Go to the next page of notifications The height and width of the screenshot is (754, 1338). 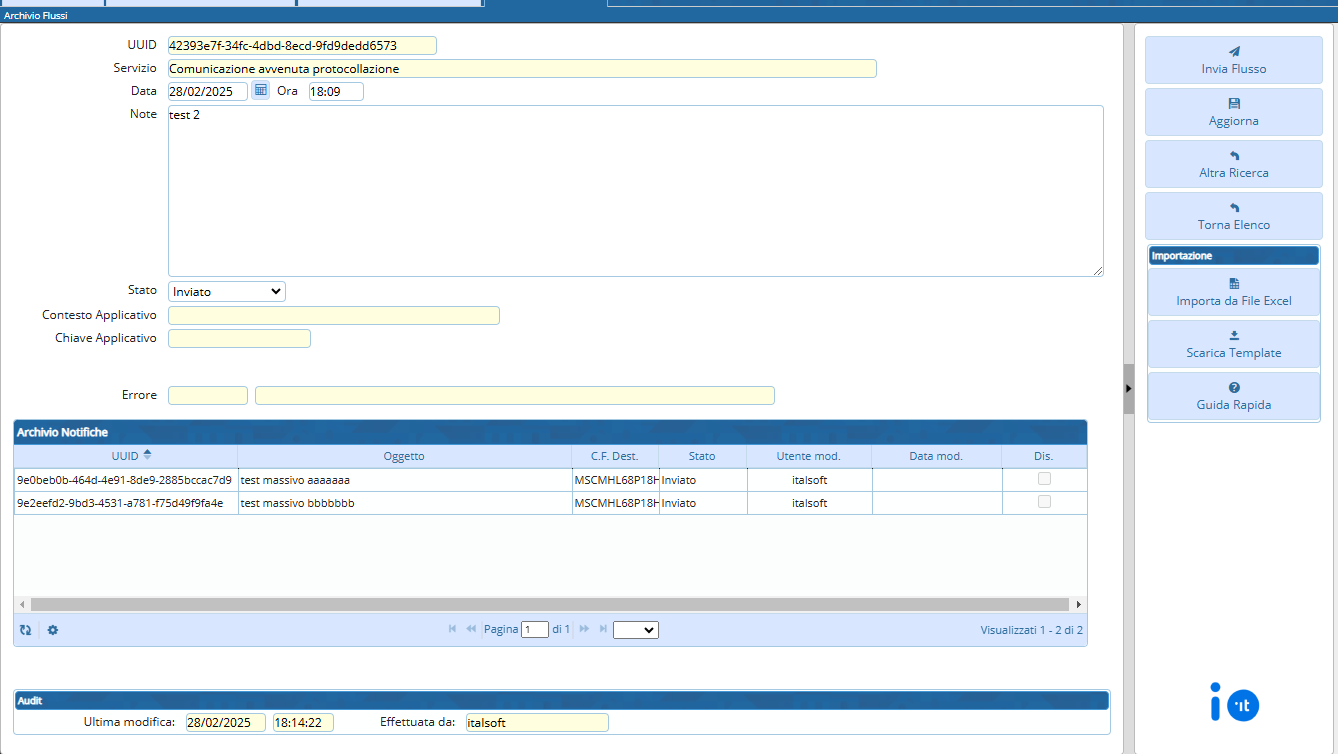tap(584, 629)
